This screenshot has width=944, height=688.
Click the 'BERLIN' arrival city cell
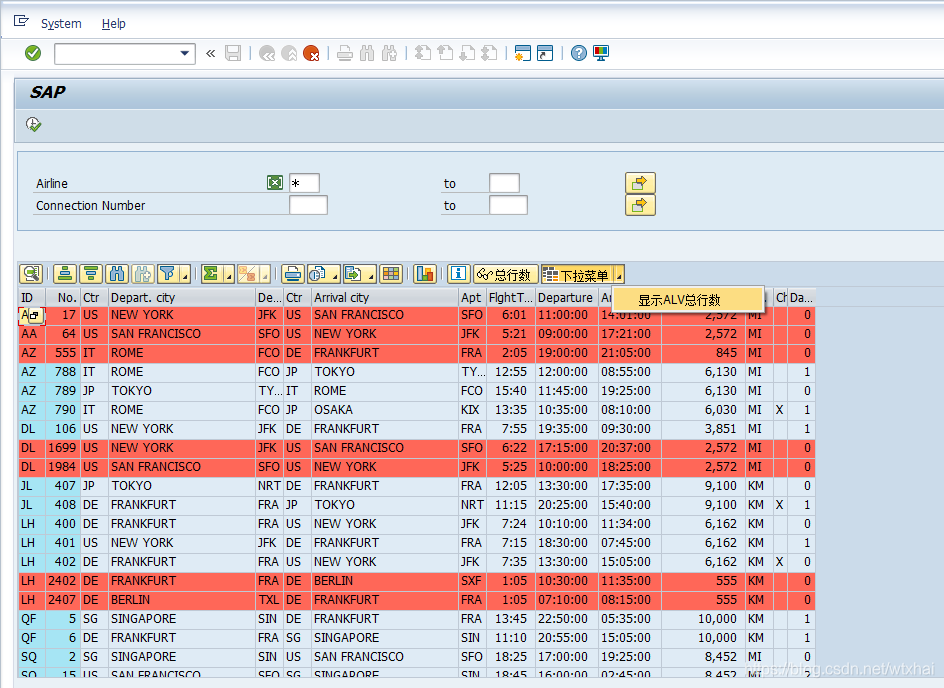tap(385, 581)
